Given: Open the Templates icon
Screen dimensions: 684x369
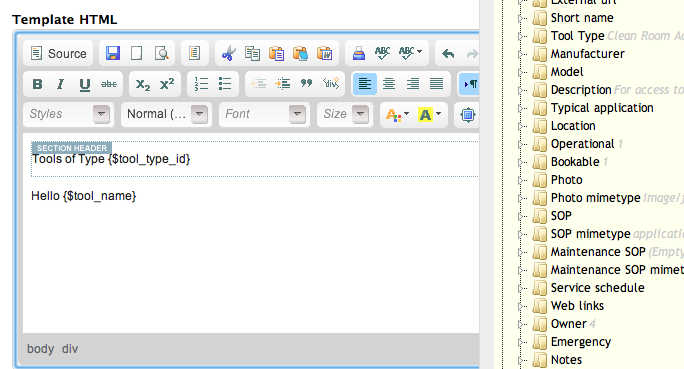Looking at the screenshot, I should 194,54.
